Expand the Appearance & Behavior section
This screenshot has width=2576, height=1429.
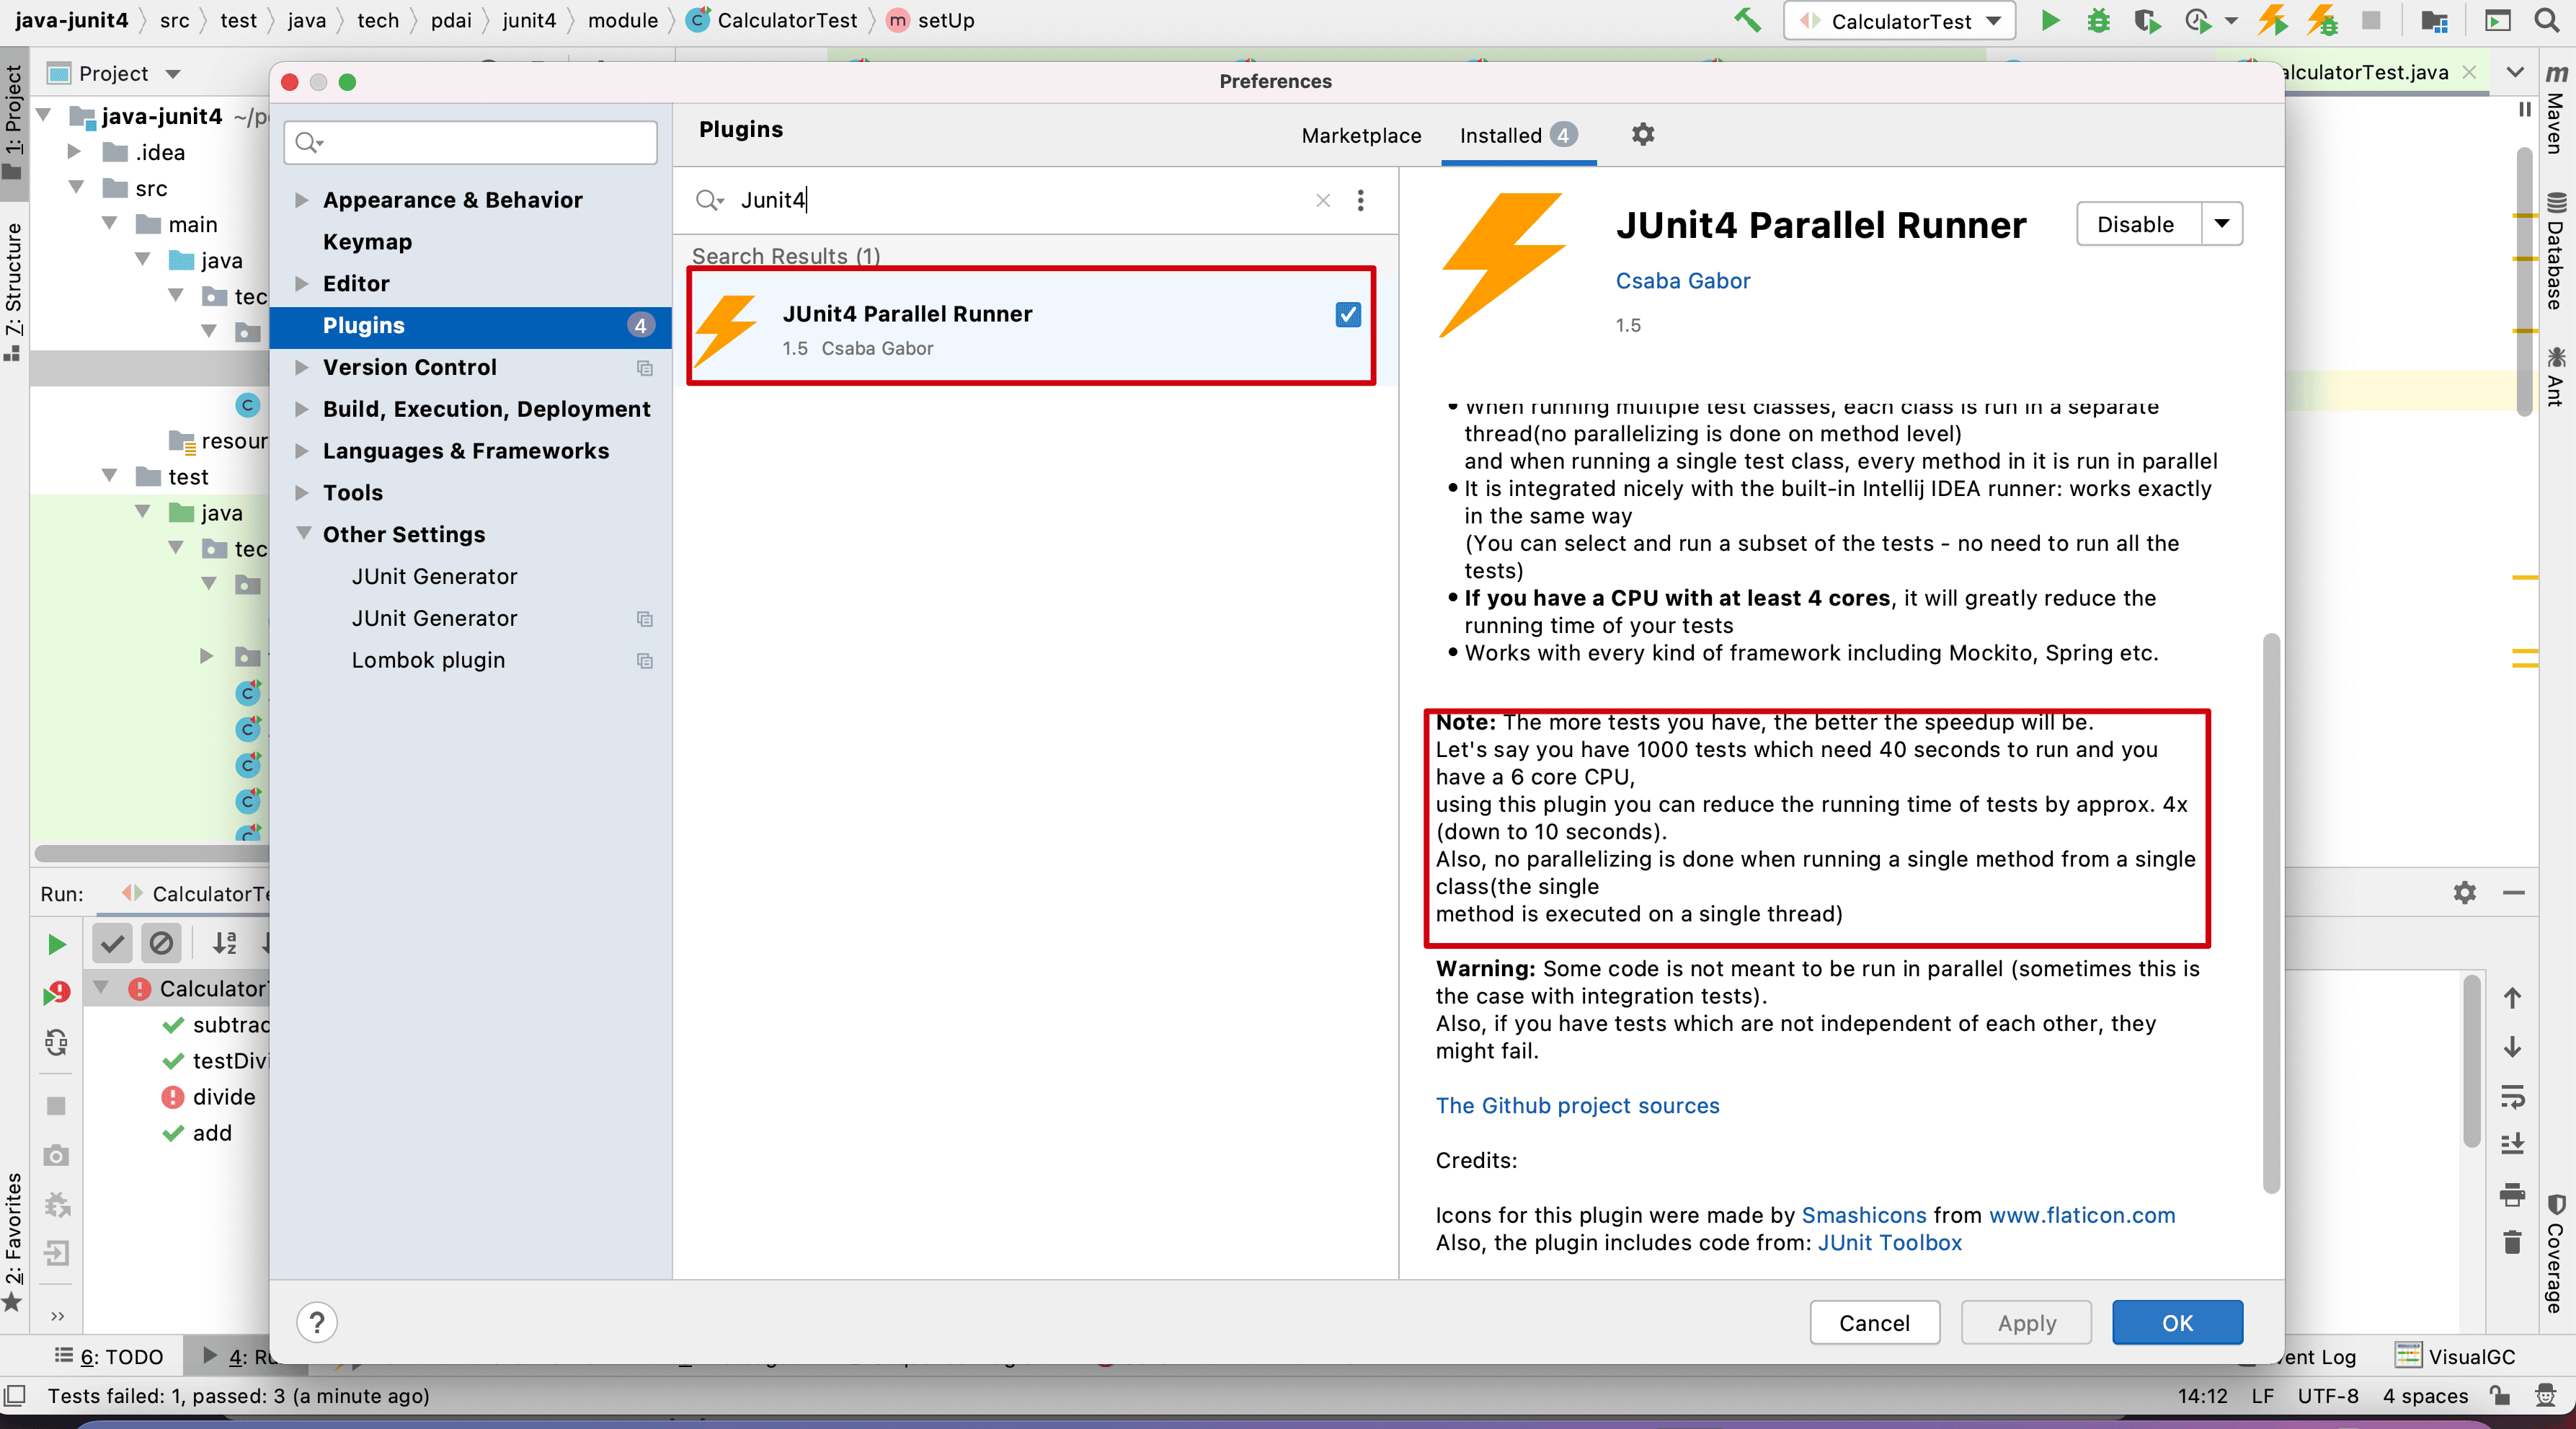coord(301,200)
